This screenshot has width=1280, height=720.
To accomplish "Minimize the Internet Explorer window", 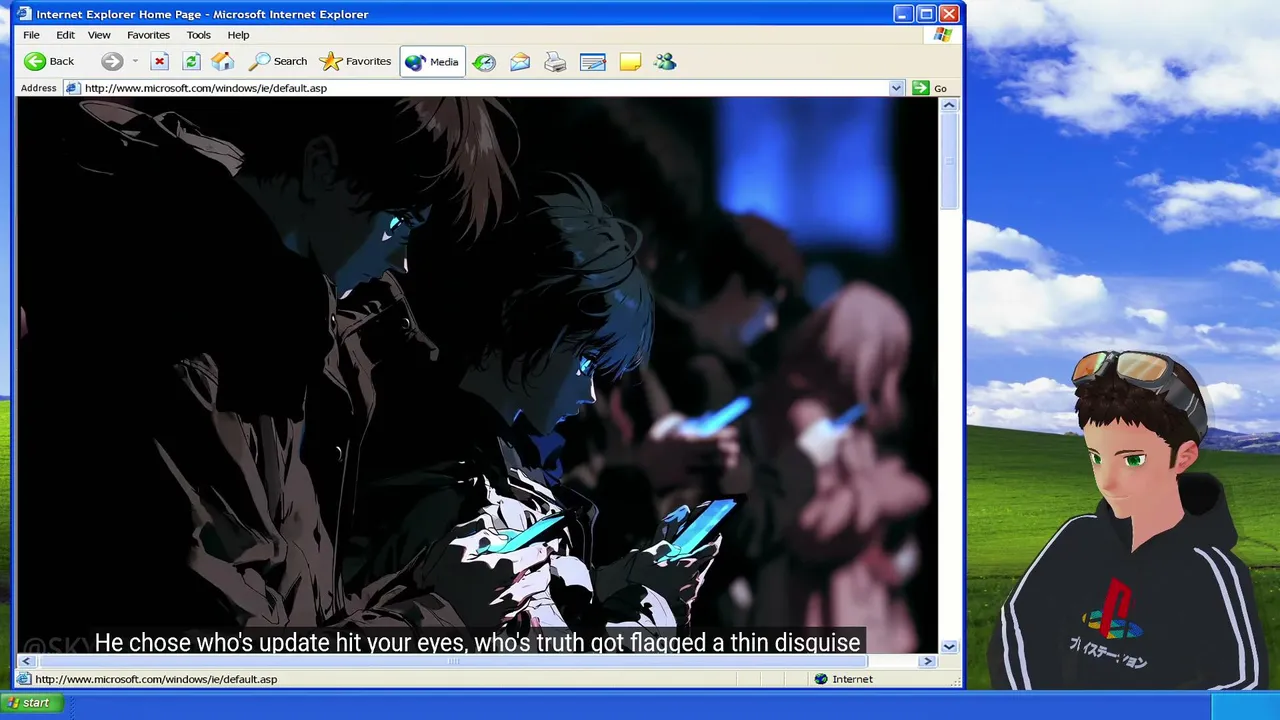I will click(903, 14).
